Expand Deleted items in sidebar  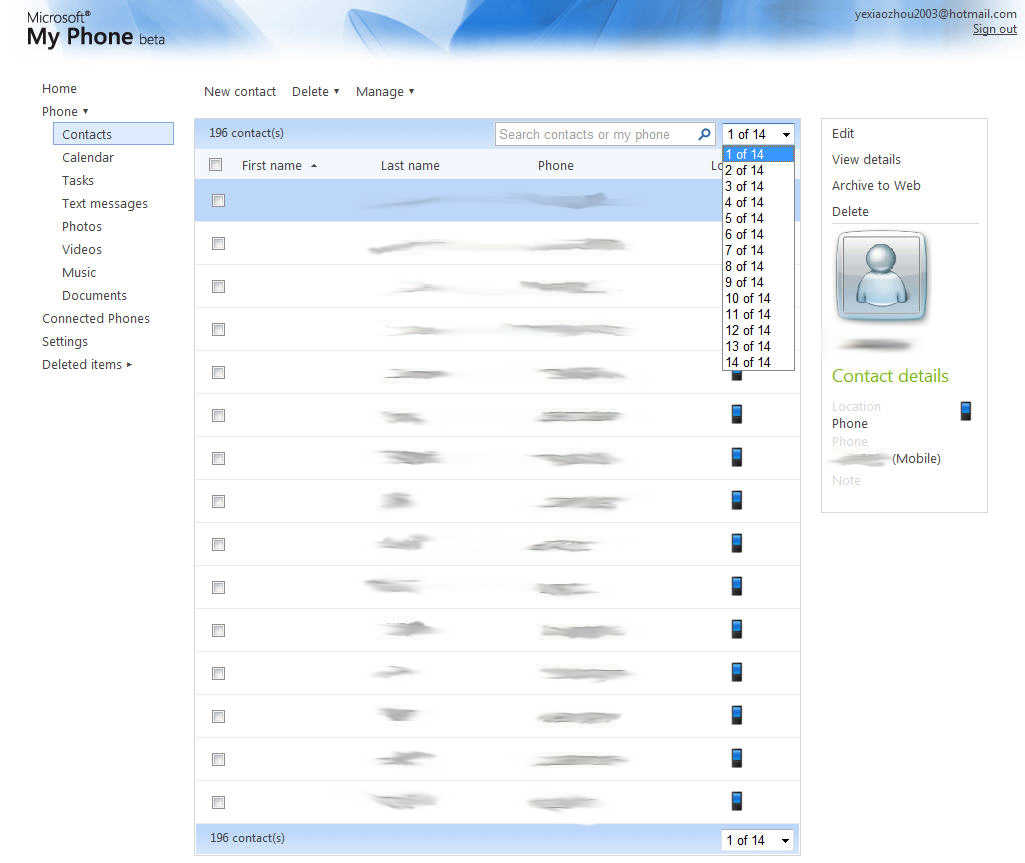tap(86, 364)
